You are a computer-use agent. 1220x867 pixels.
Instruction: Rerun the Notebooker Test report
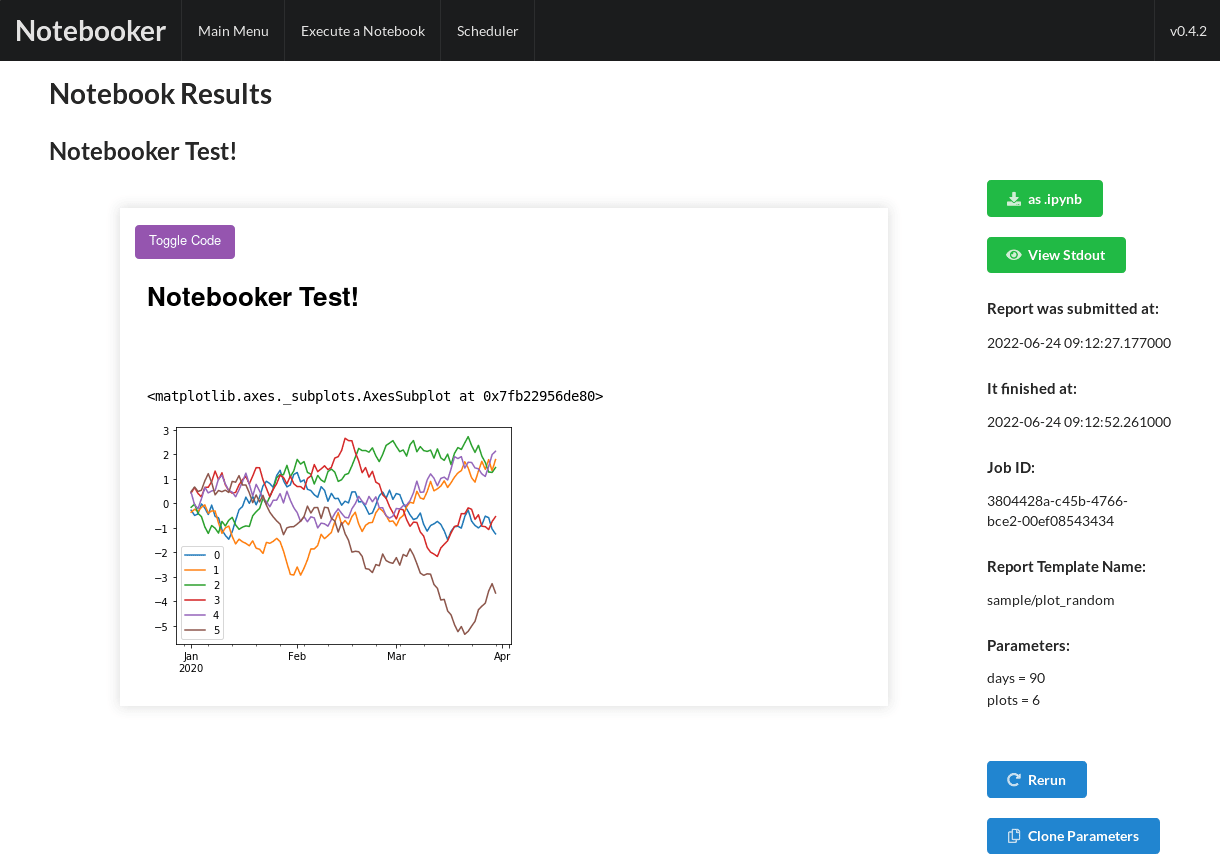click(x=1036, y=779)
